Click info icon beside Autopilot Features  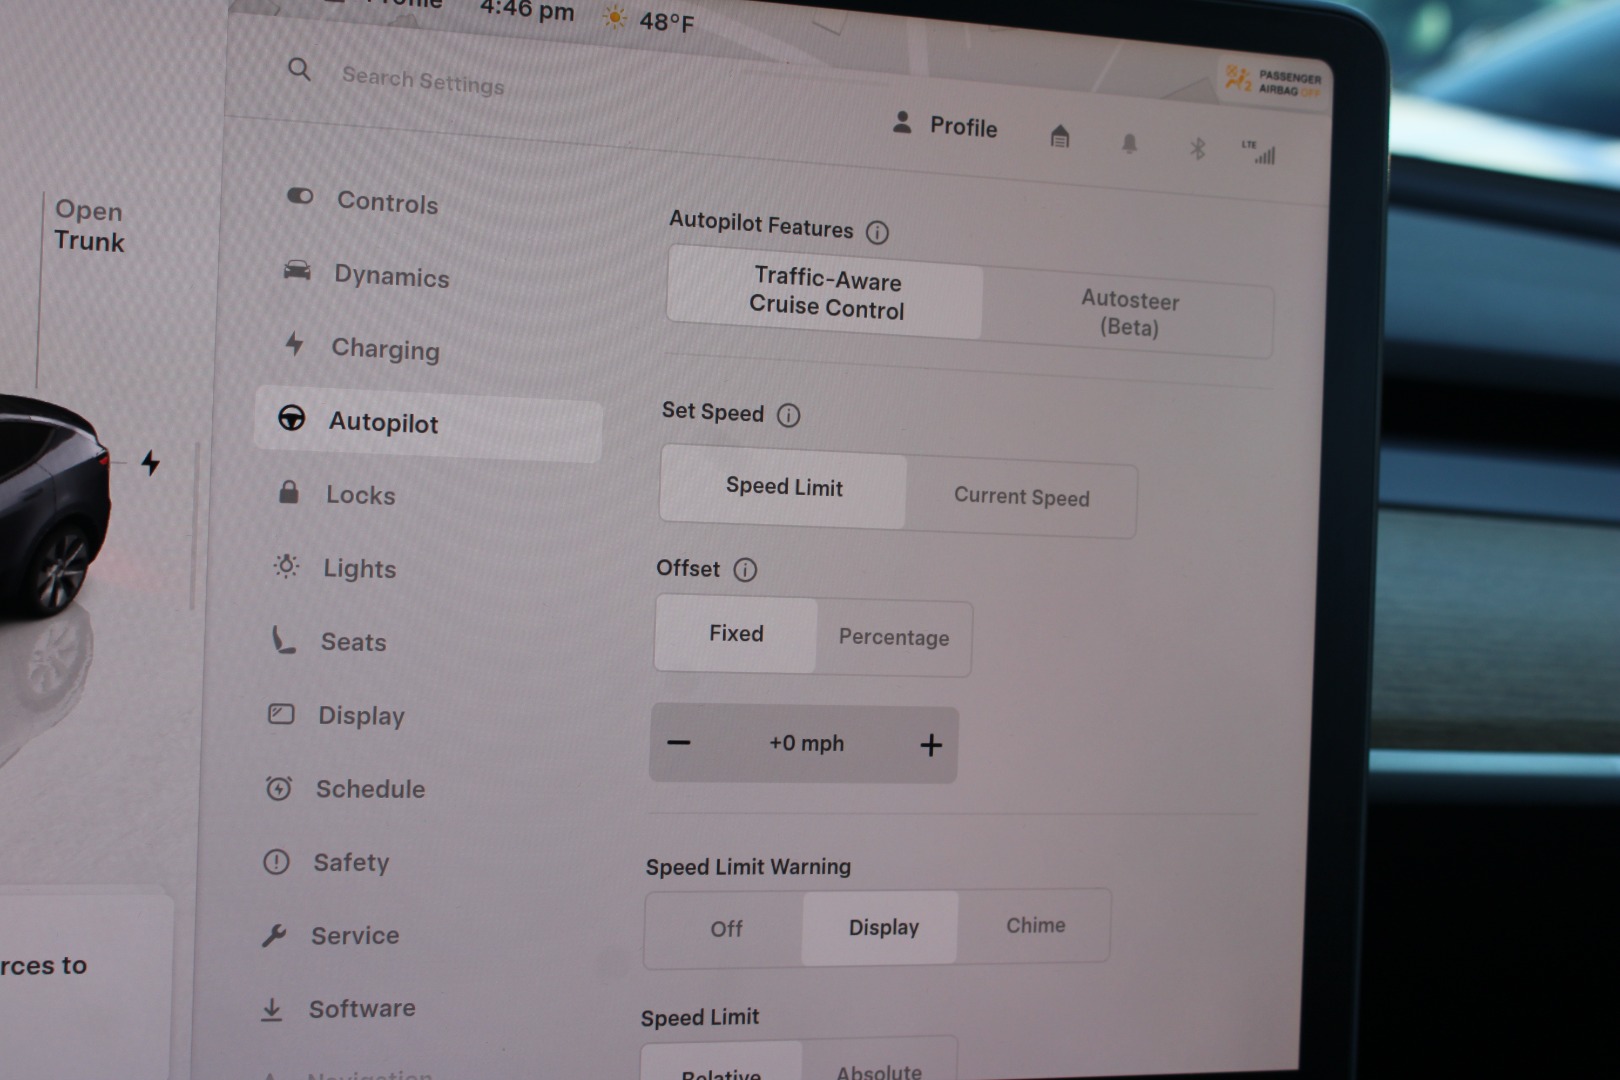point(877,233)
